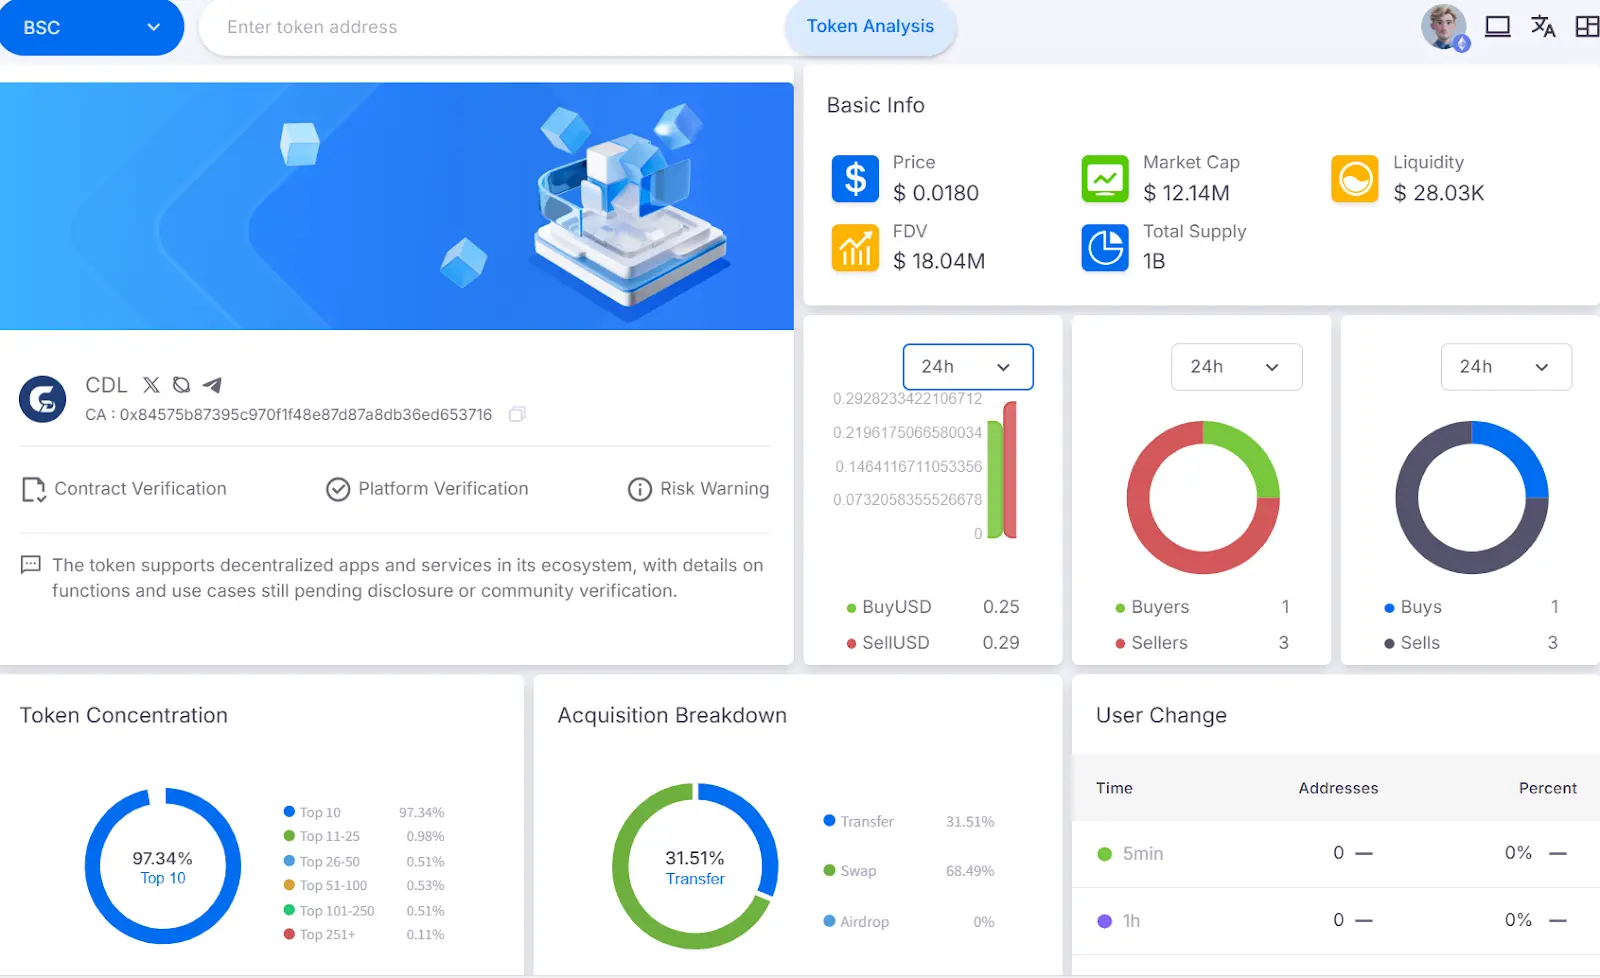Open the CDL token's X (Twitter) link
Viewport: 1600px width, 978px height.
(151, 385)
